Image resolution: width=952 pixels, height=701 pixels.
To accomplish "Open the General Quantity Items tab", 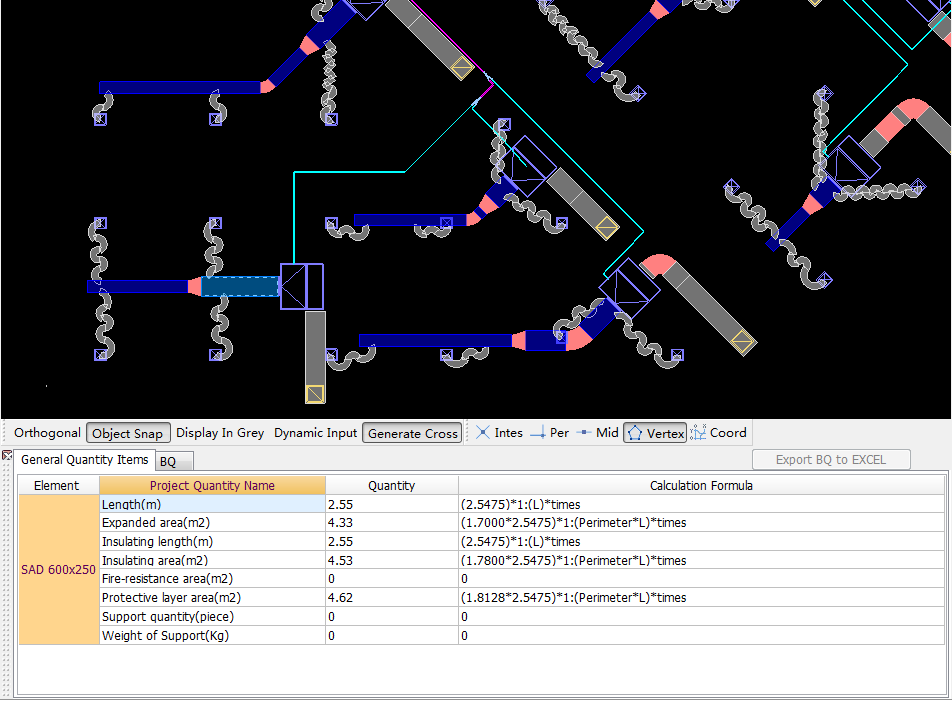I will [x=85, y=460].
